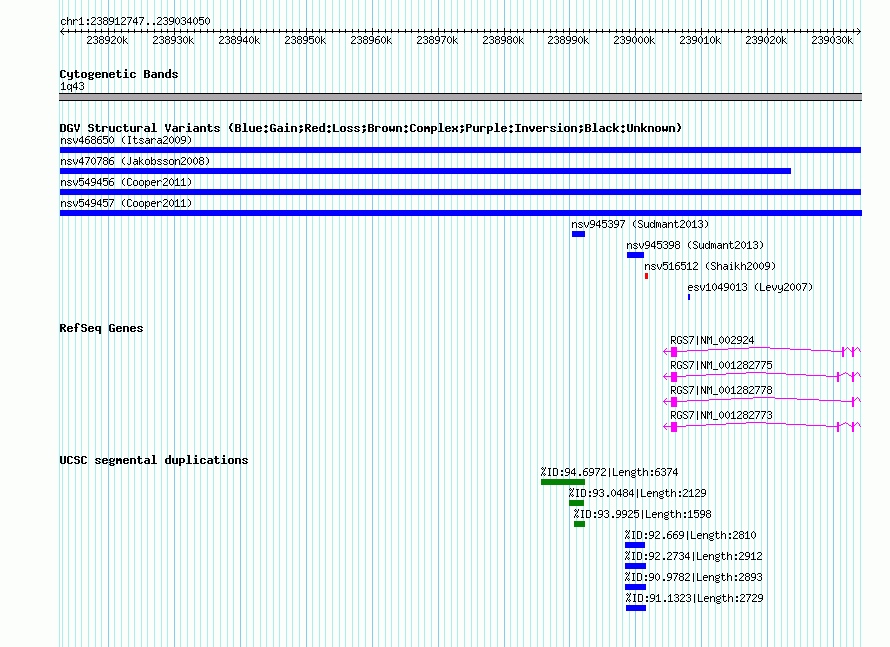
Task: Click the nsv549456 (Cooper2011) label
Action: pos(126,182)
